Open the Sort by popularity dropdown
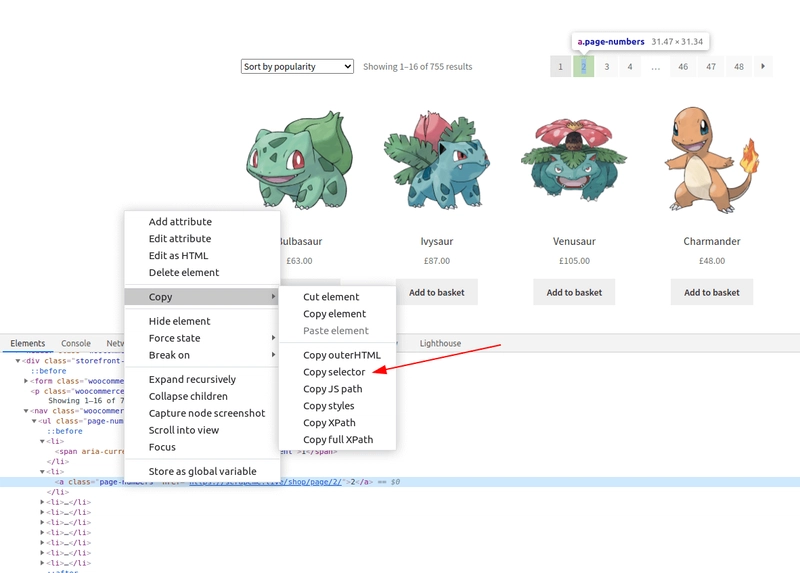The image size is (800, 573). click(x=297, y=66)
